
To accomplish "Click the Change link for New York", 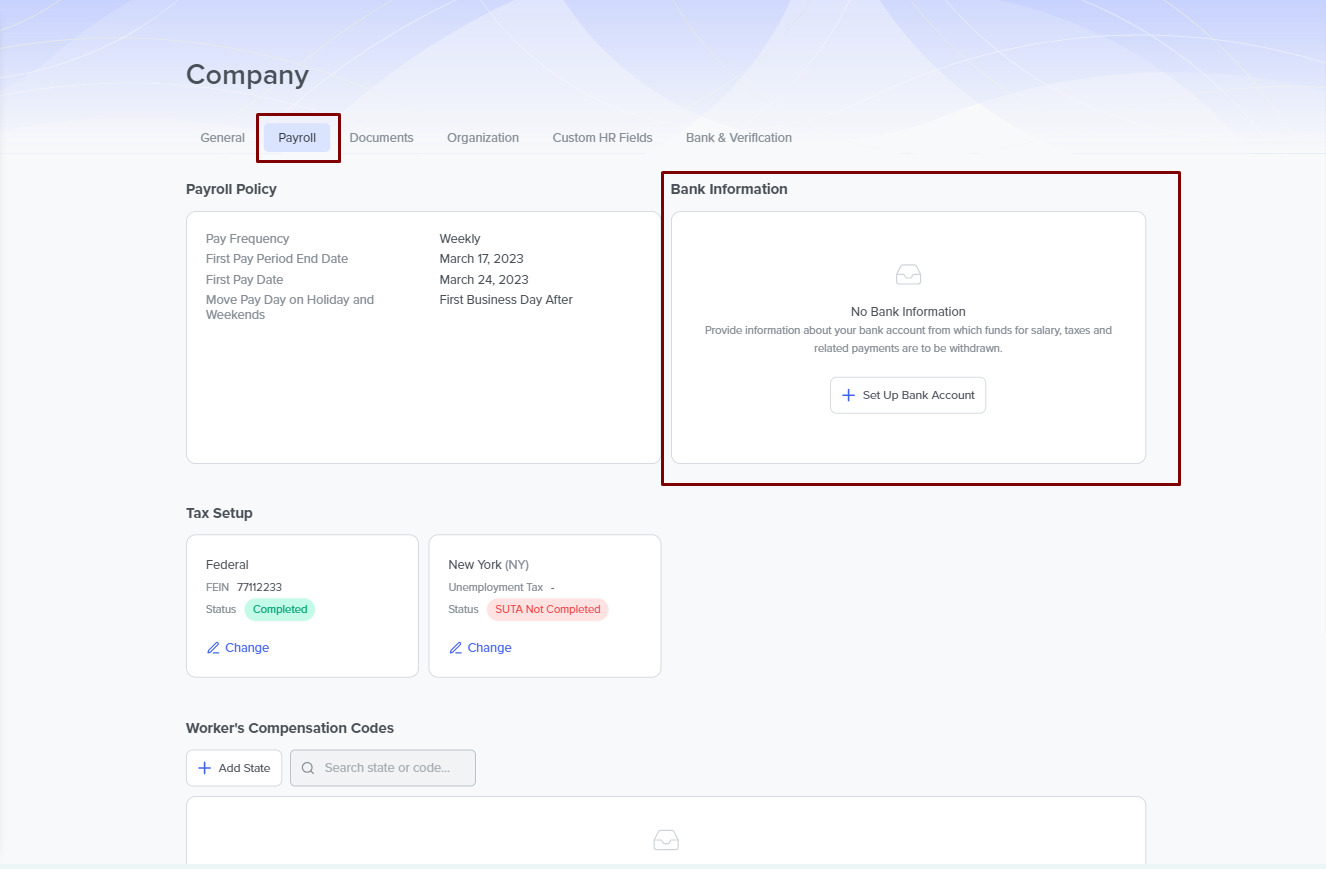I will [x=489, y=648].
